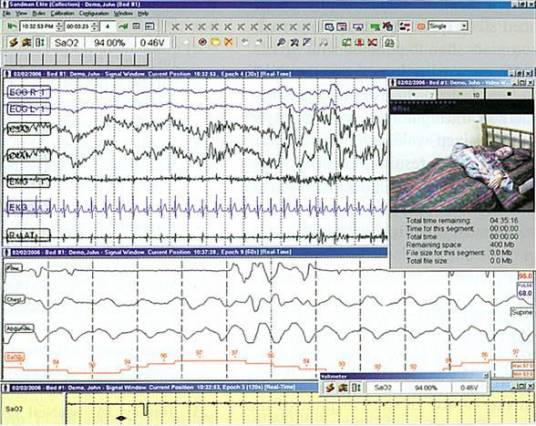Click the epoch number field showing 4
Viewport: 536px width, 426px height.
coord(108,26)
